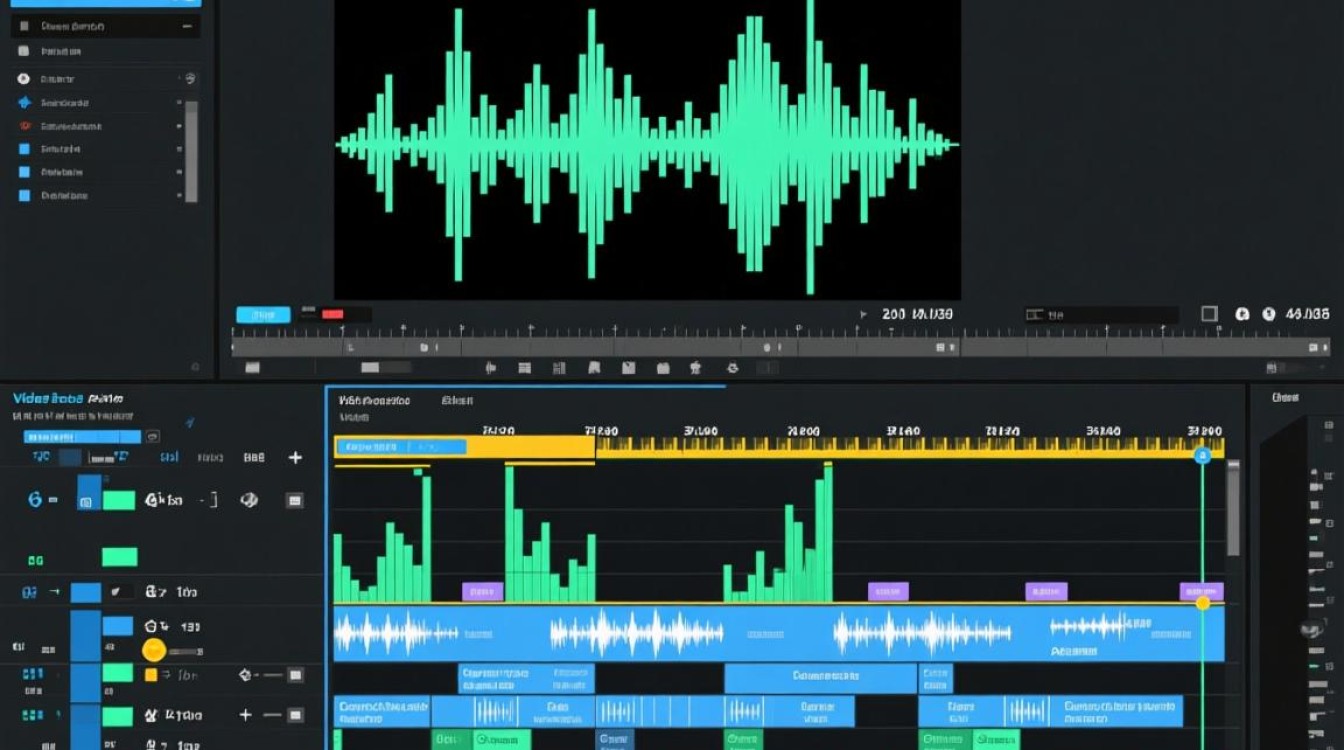The image size is (1344, 750).
Task: Open the first timeline tab starting with Video
Action: point(373,400)
